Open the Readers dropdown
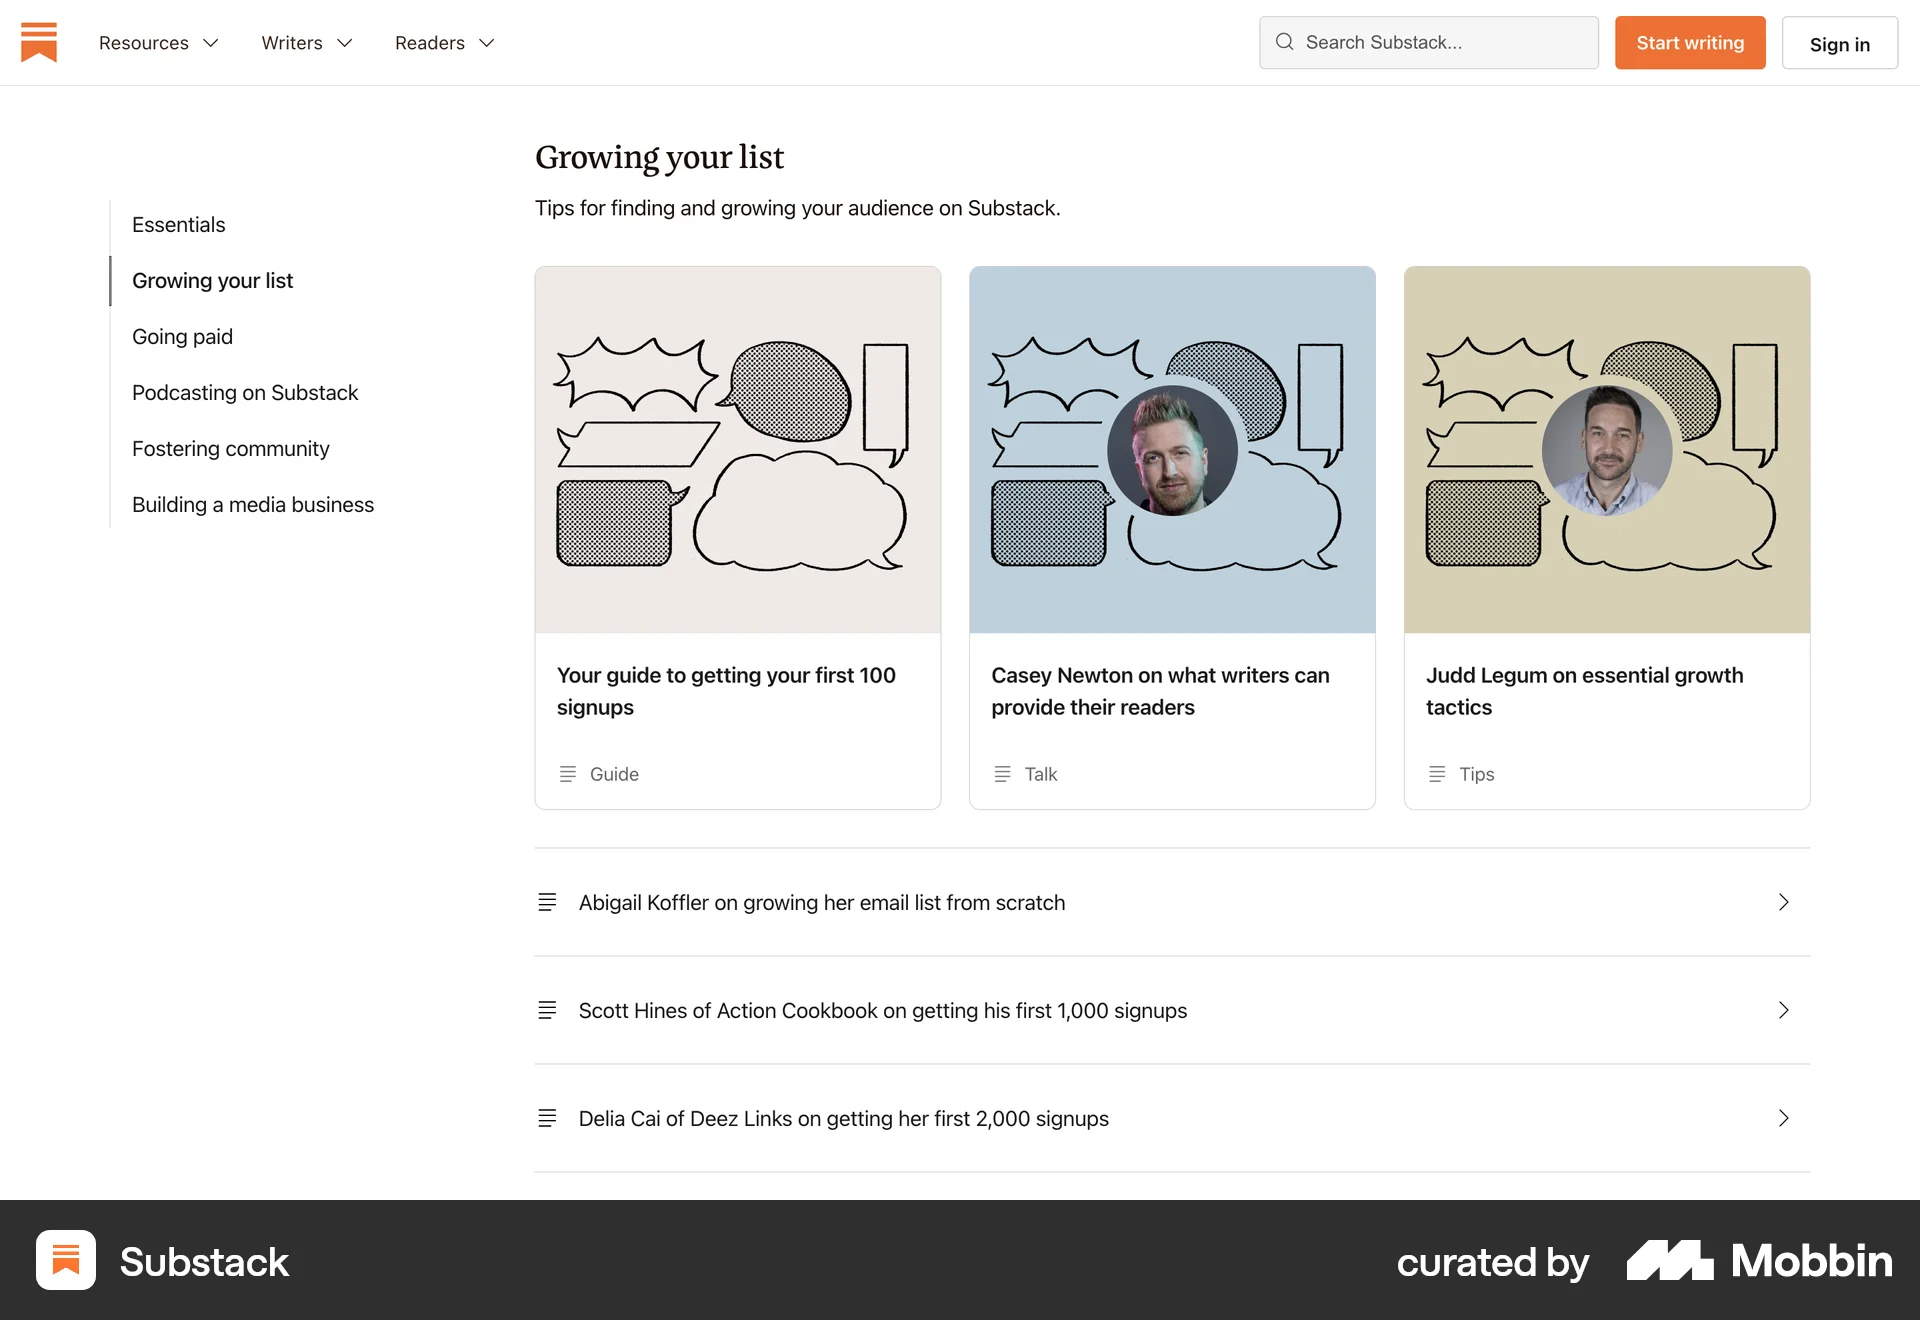The image size is (1920, 1320). 443,42
